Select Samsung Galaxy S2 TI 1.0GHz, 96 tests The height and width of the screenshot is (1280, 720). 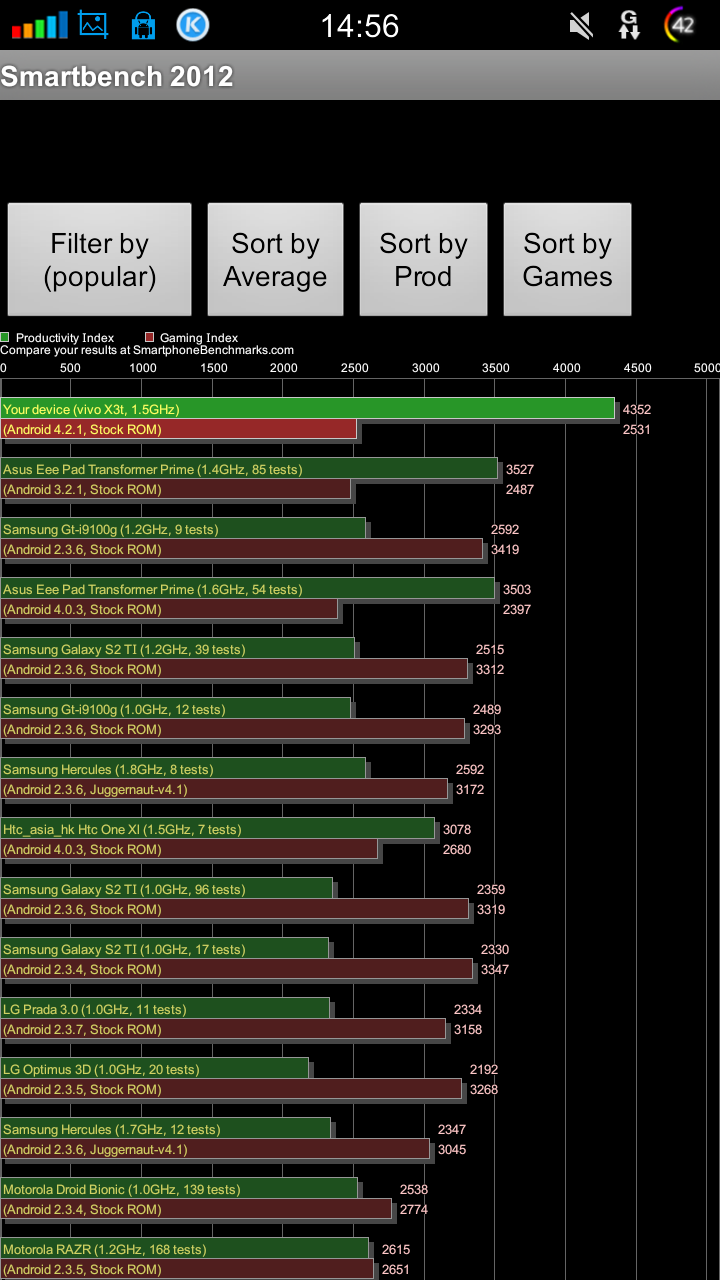pyautogui.click(x=167, y=889)
